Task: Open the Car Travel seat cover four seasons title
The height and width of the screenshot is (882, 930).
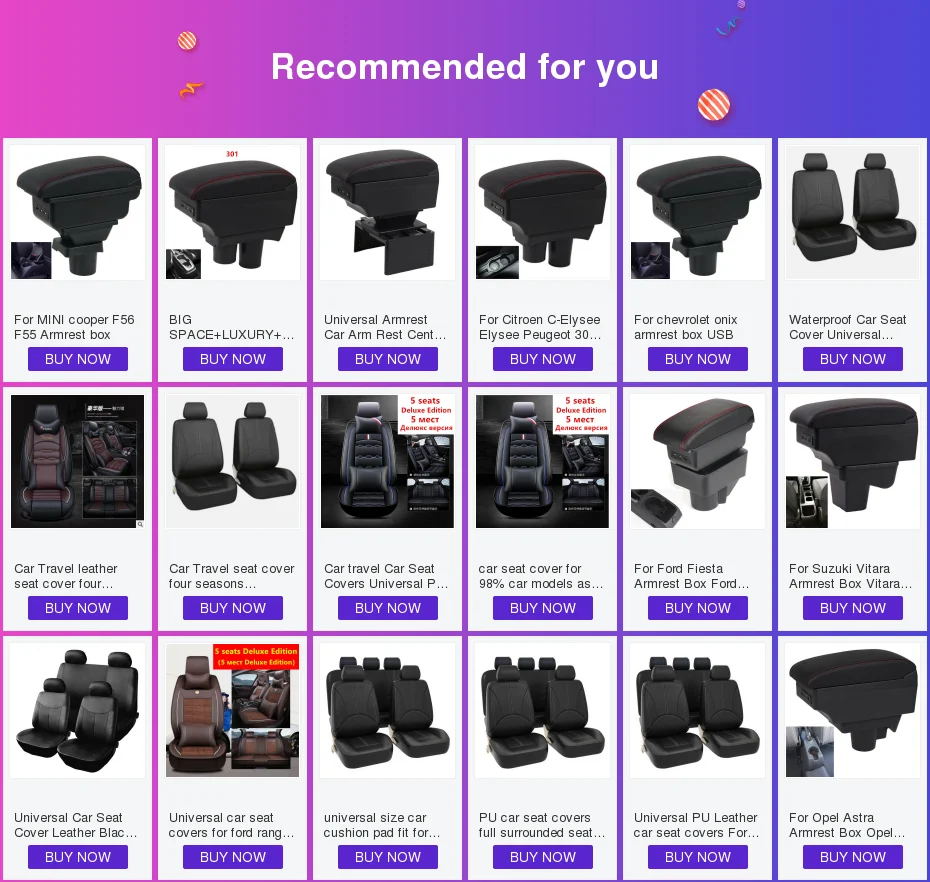Action: (231, 576)
